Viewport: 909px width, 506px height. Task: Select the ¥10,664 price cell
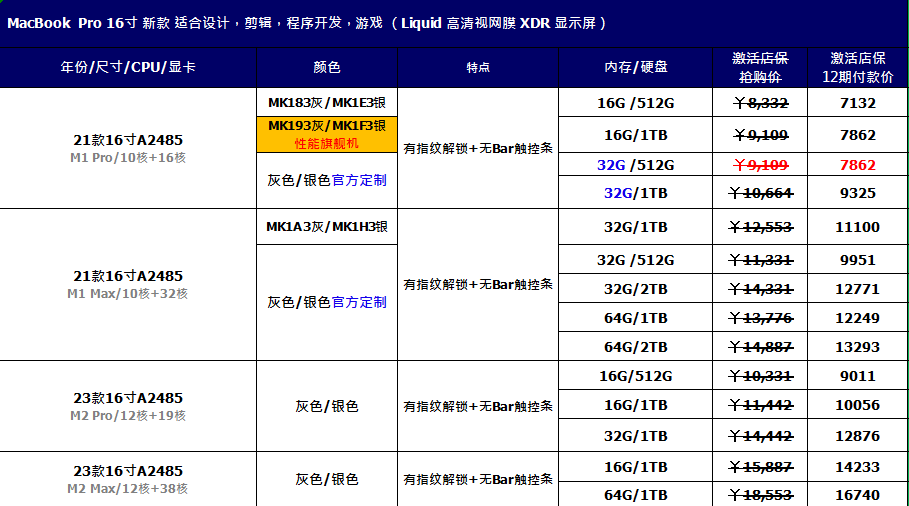tap(760, 193)
